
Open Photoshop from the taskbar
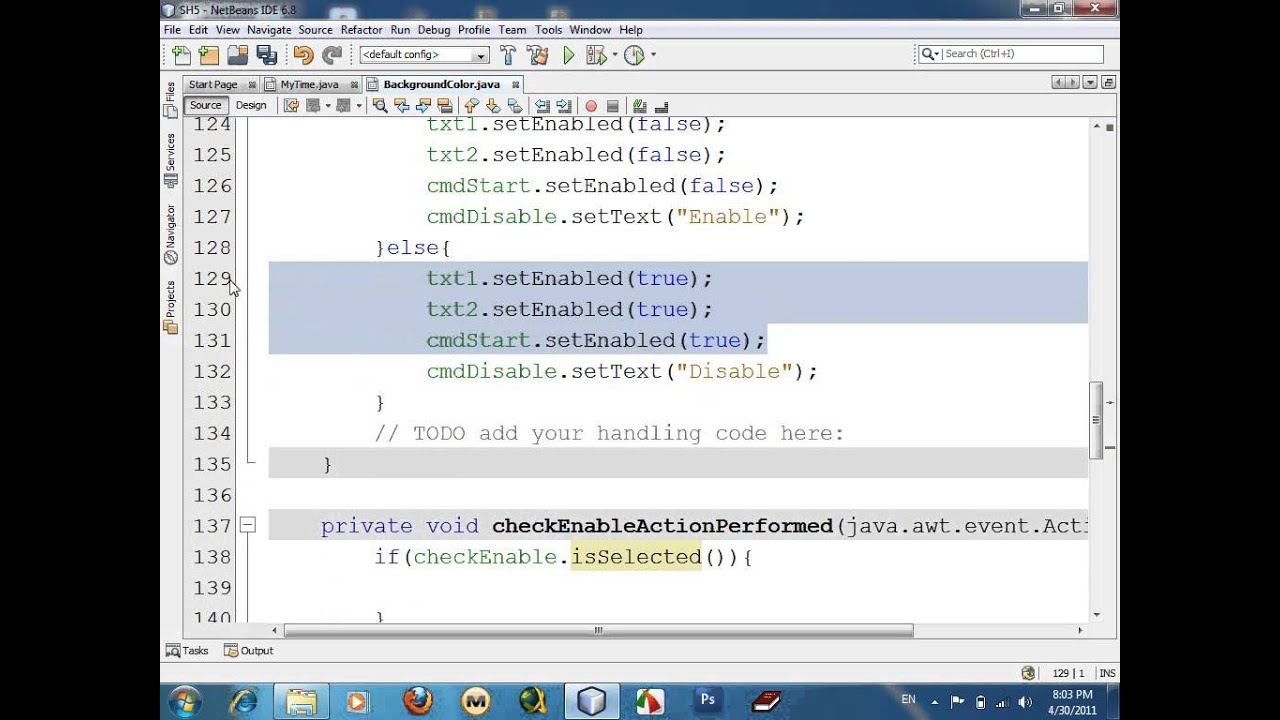[707, 701]
